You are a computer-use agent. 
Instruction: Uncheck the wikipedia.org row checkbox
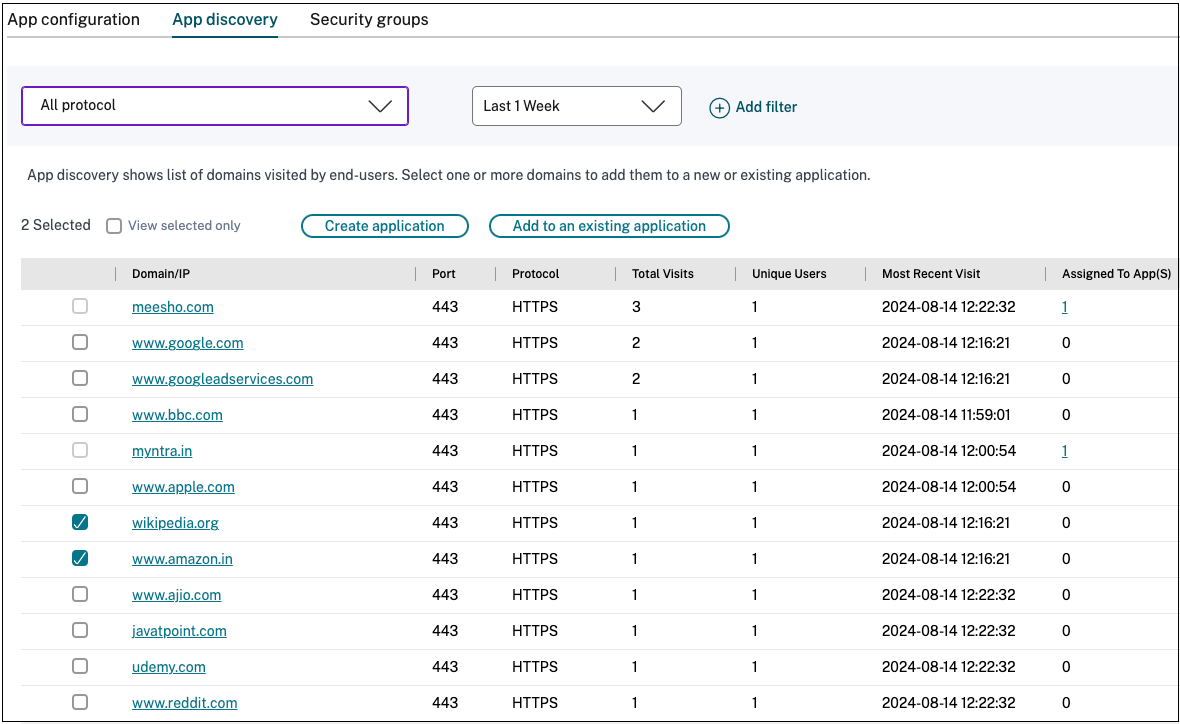(x=80, y=522)
